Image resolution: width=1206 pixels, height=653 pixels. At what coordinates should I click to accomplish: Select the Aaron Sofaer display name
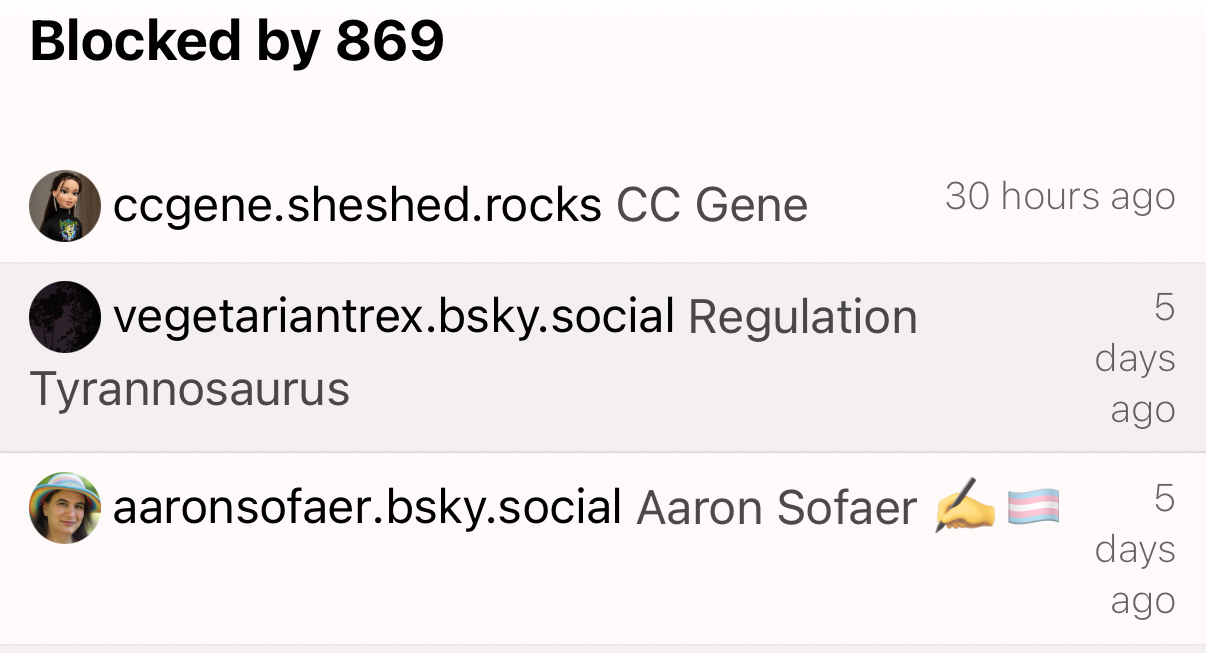777,508
